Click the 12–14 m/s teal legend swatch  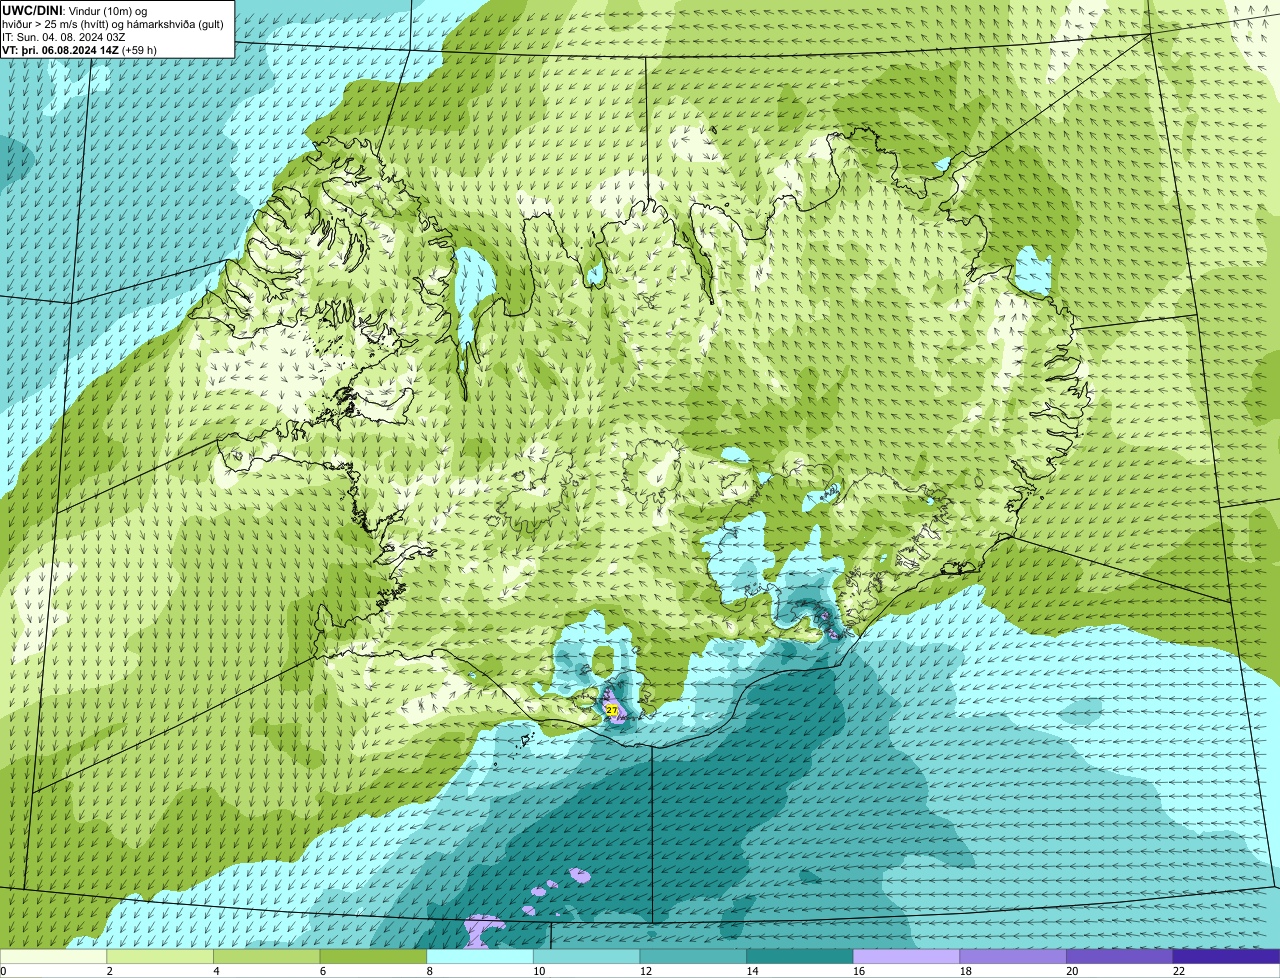pos(693,956)
